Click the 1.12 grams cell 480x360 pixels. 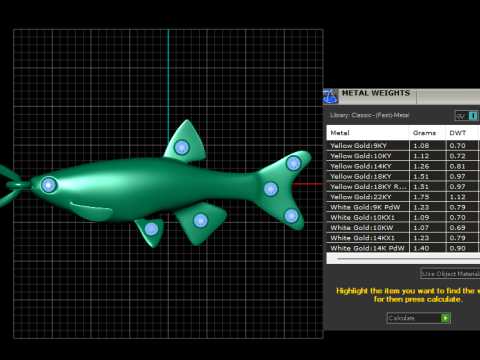click(427, 156)
